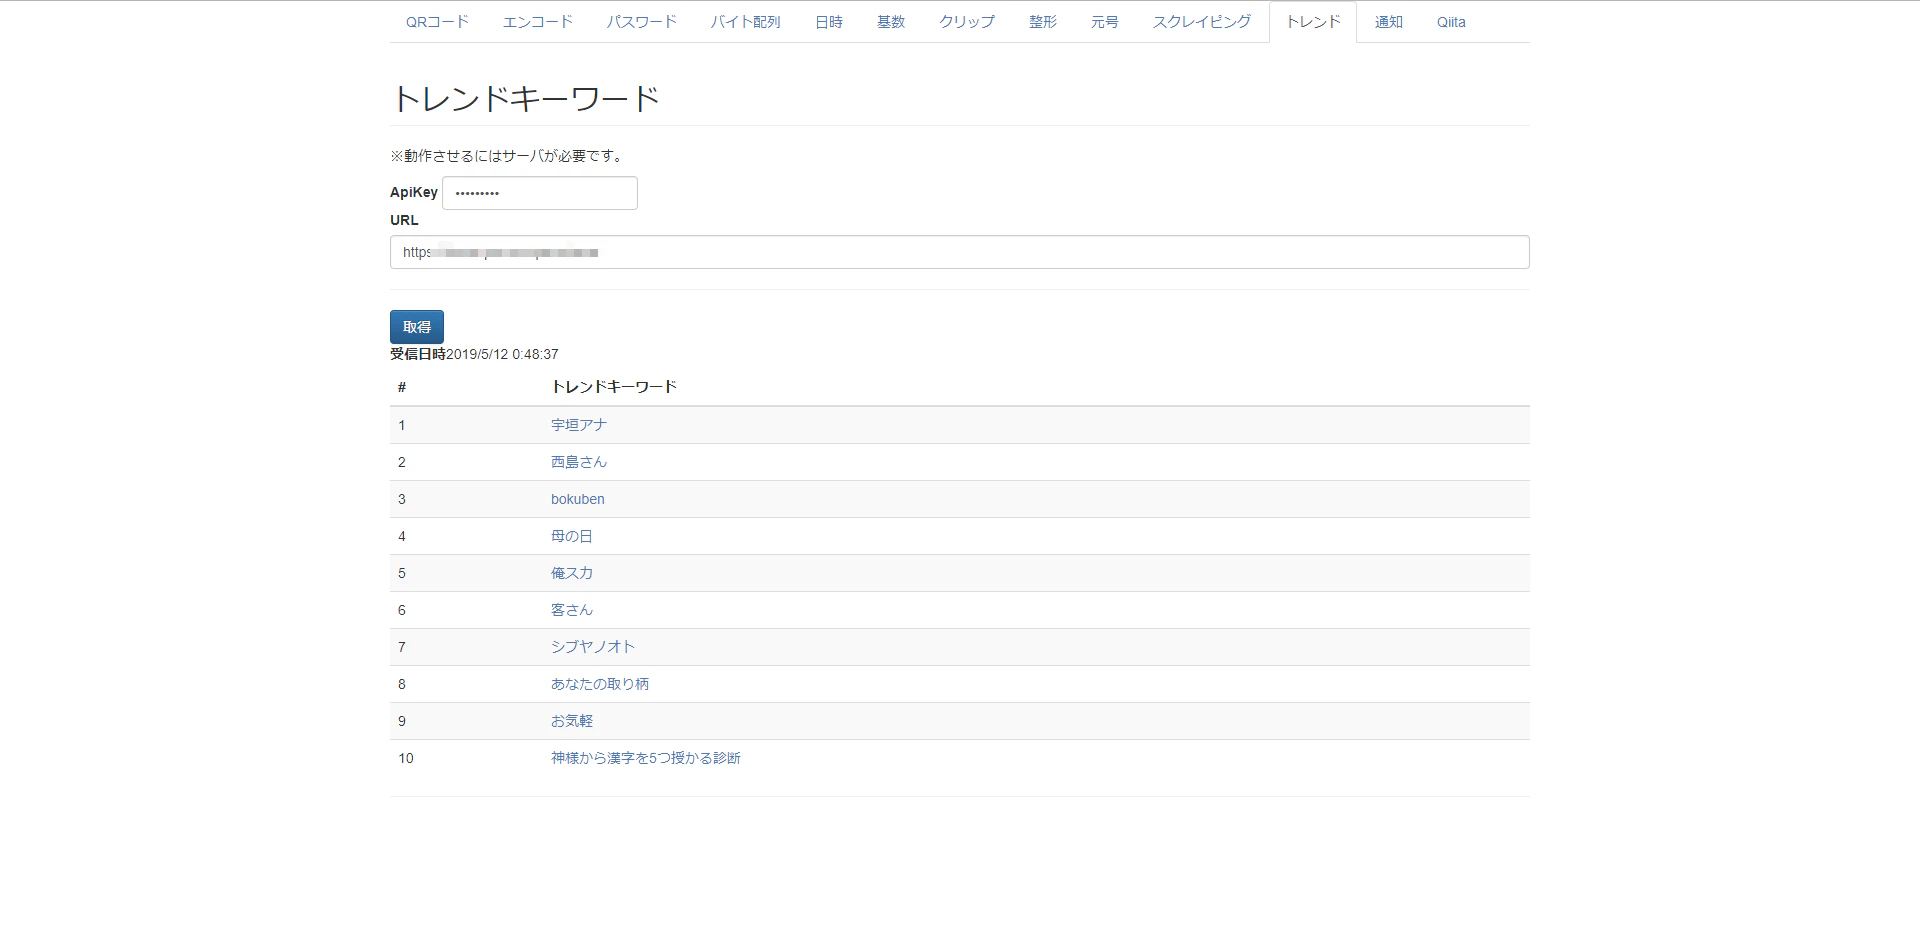Click the 西島さん trend link
This screenshot has width=1920, height=938.
pyautogui.click(x=579, y=462)
